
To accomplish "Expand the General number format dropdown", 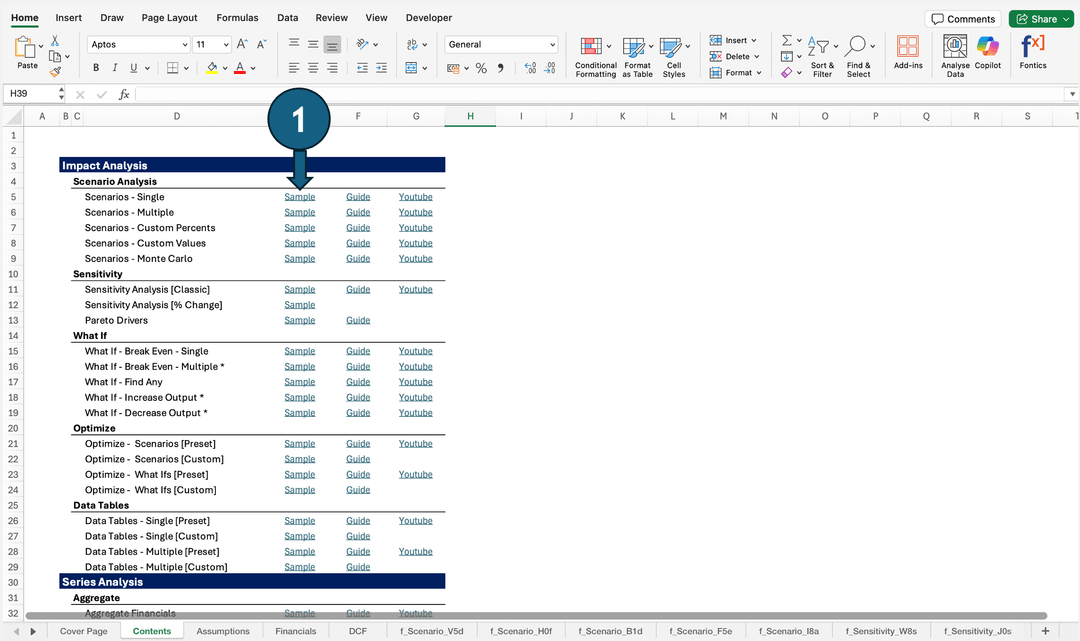I will click(x=501, y=44).
